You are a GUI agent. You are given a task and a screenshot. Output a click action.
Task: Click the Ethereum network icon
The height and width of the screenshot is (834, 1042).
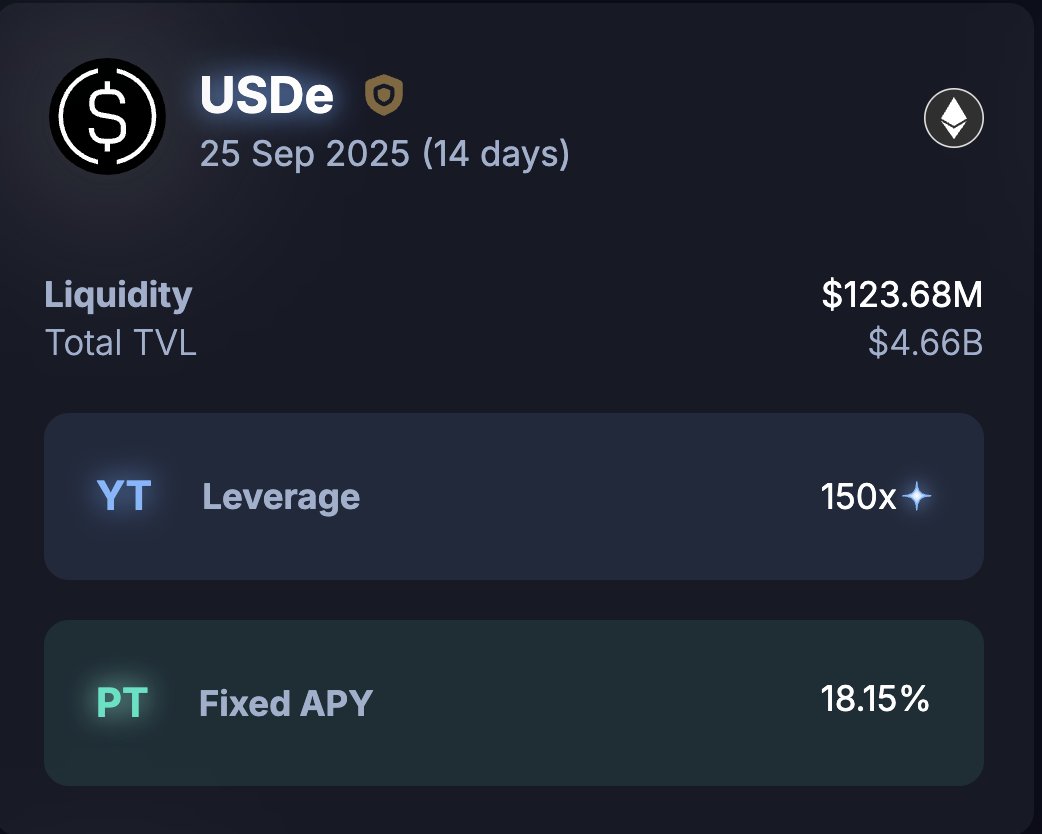pyautogui.click(x=953, y=118)
